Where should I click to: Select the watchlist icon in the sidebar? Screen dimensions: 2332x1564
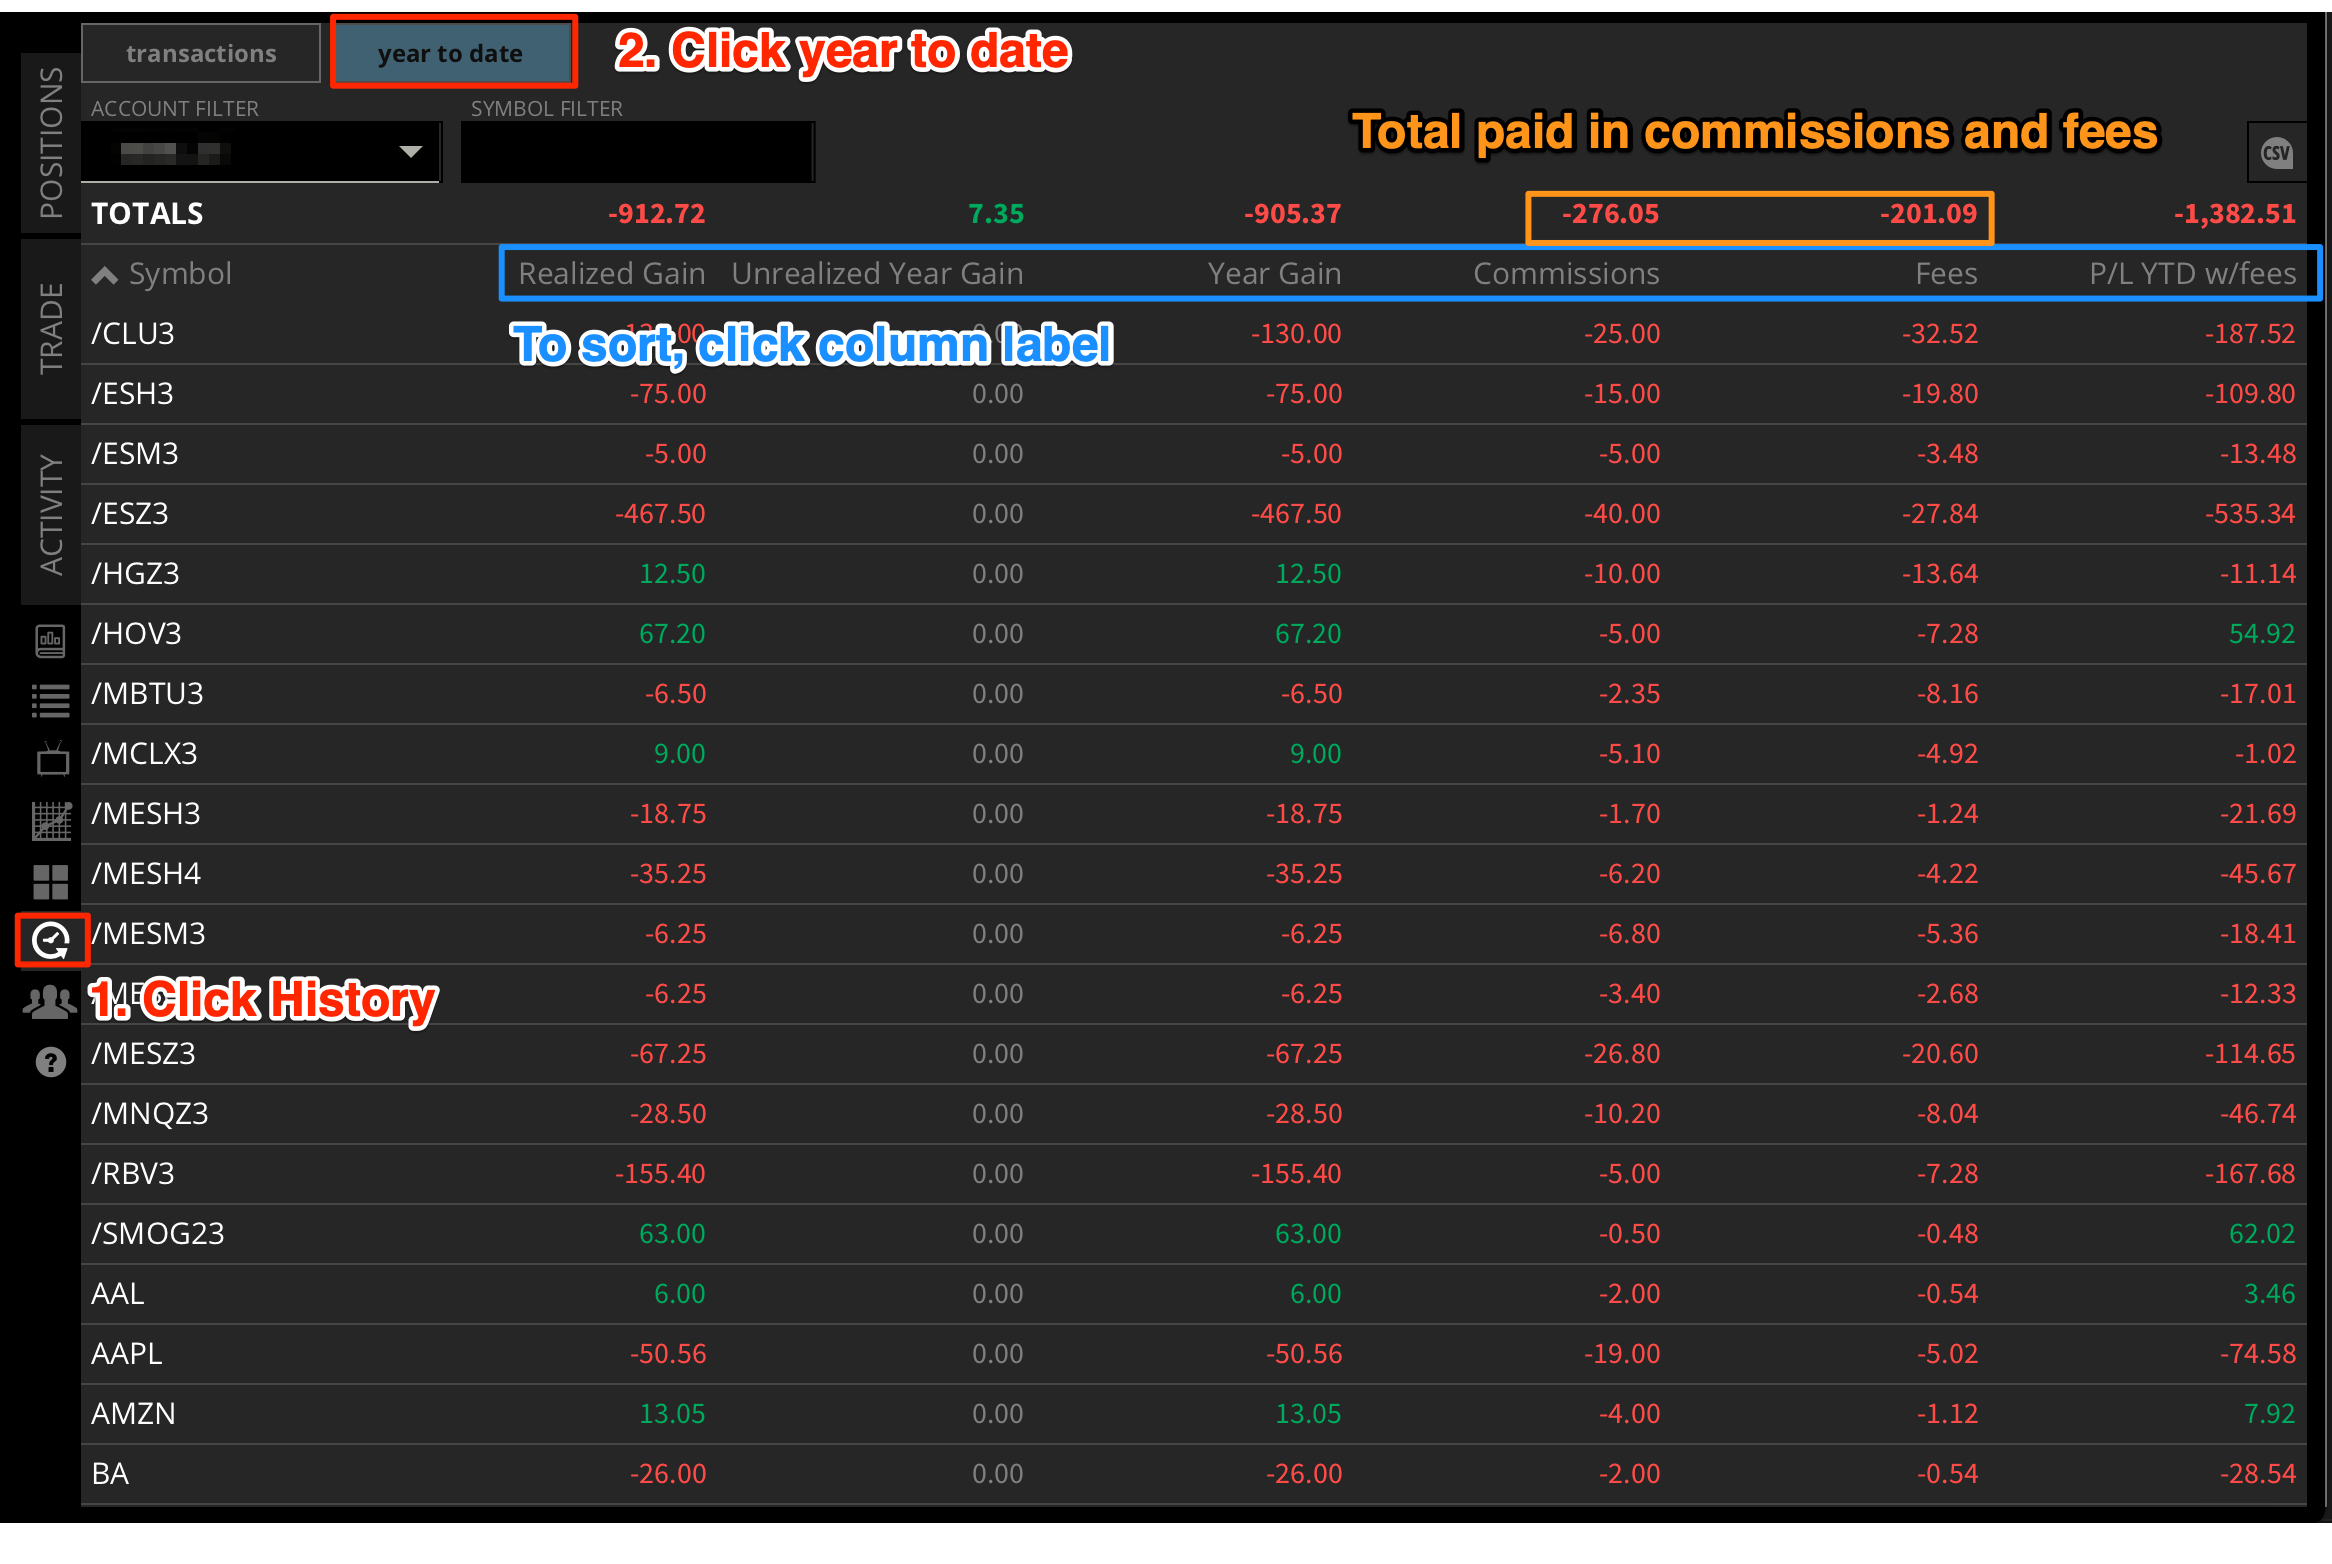[50, 700]
